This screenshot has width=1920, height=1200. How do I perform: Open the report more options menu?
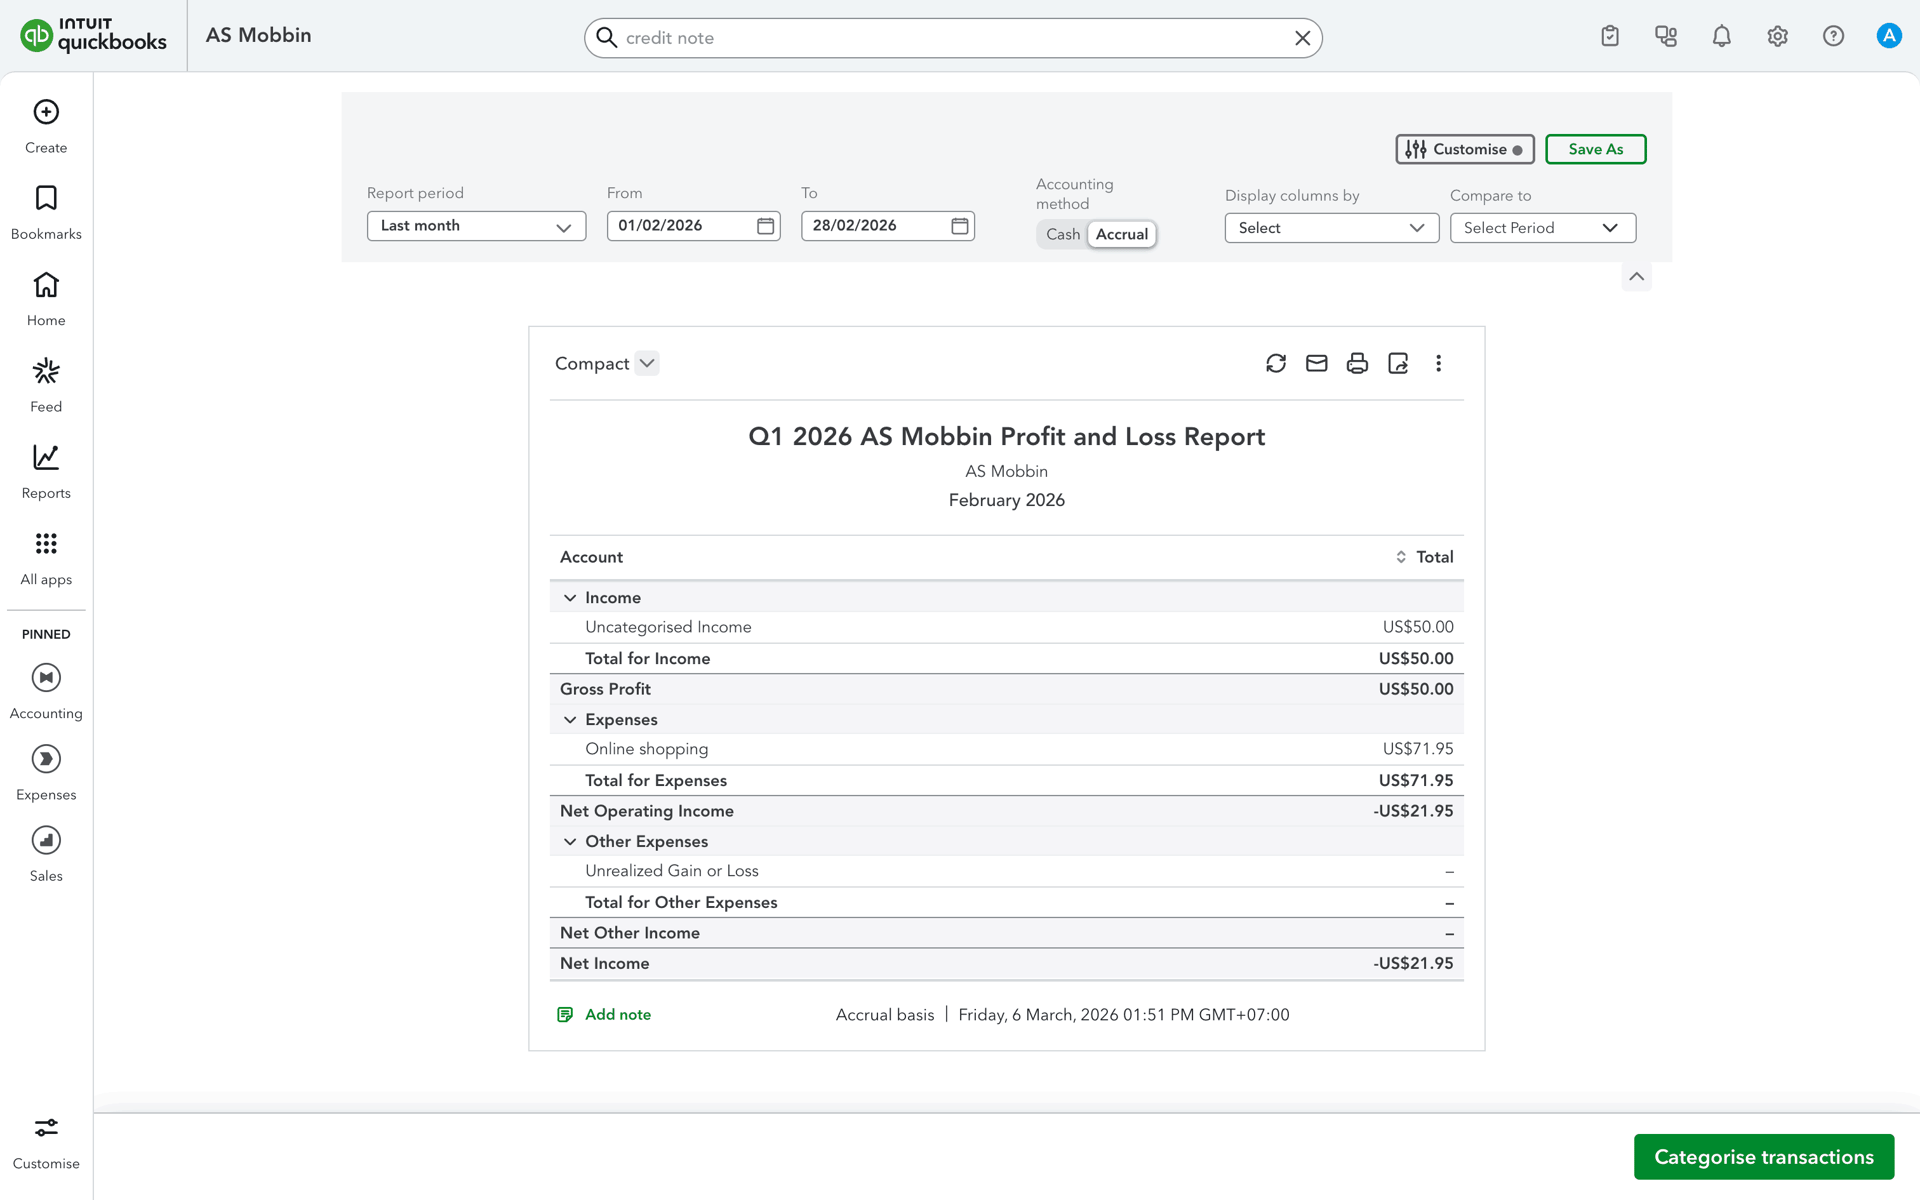pos(1439,363)
